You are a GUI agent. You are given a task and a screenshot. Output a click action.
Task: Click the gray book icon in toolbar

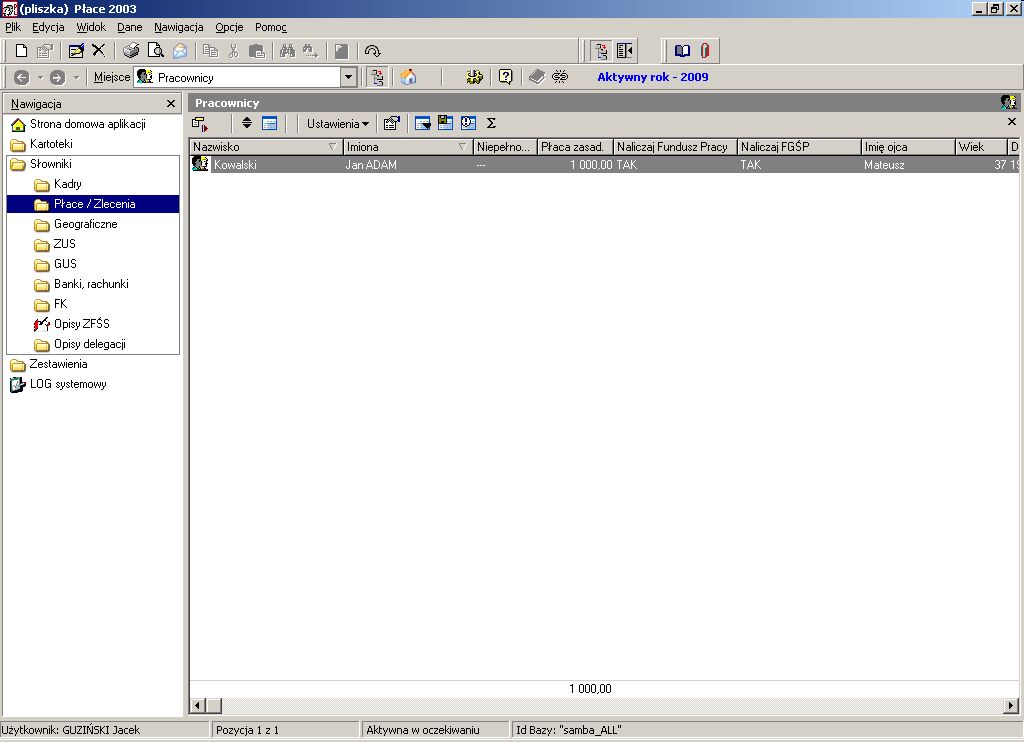537,77
